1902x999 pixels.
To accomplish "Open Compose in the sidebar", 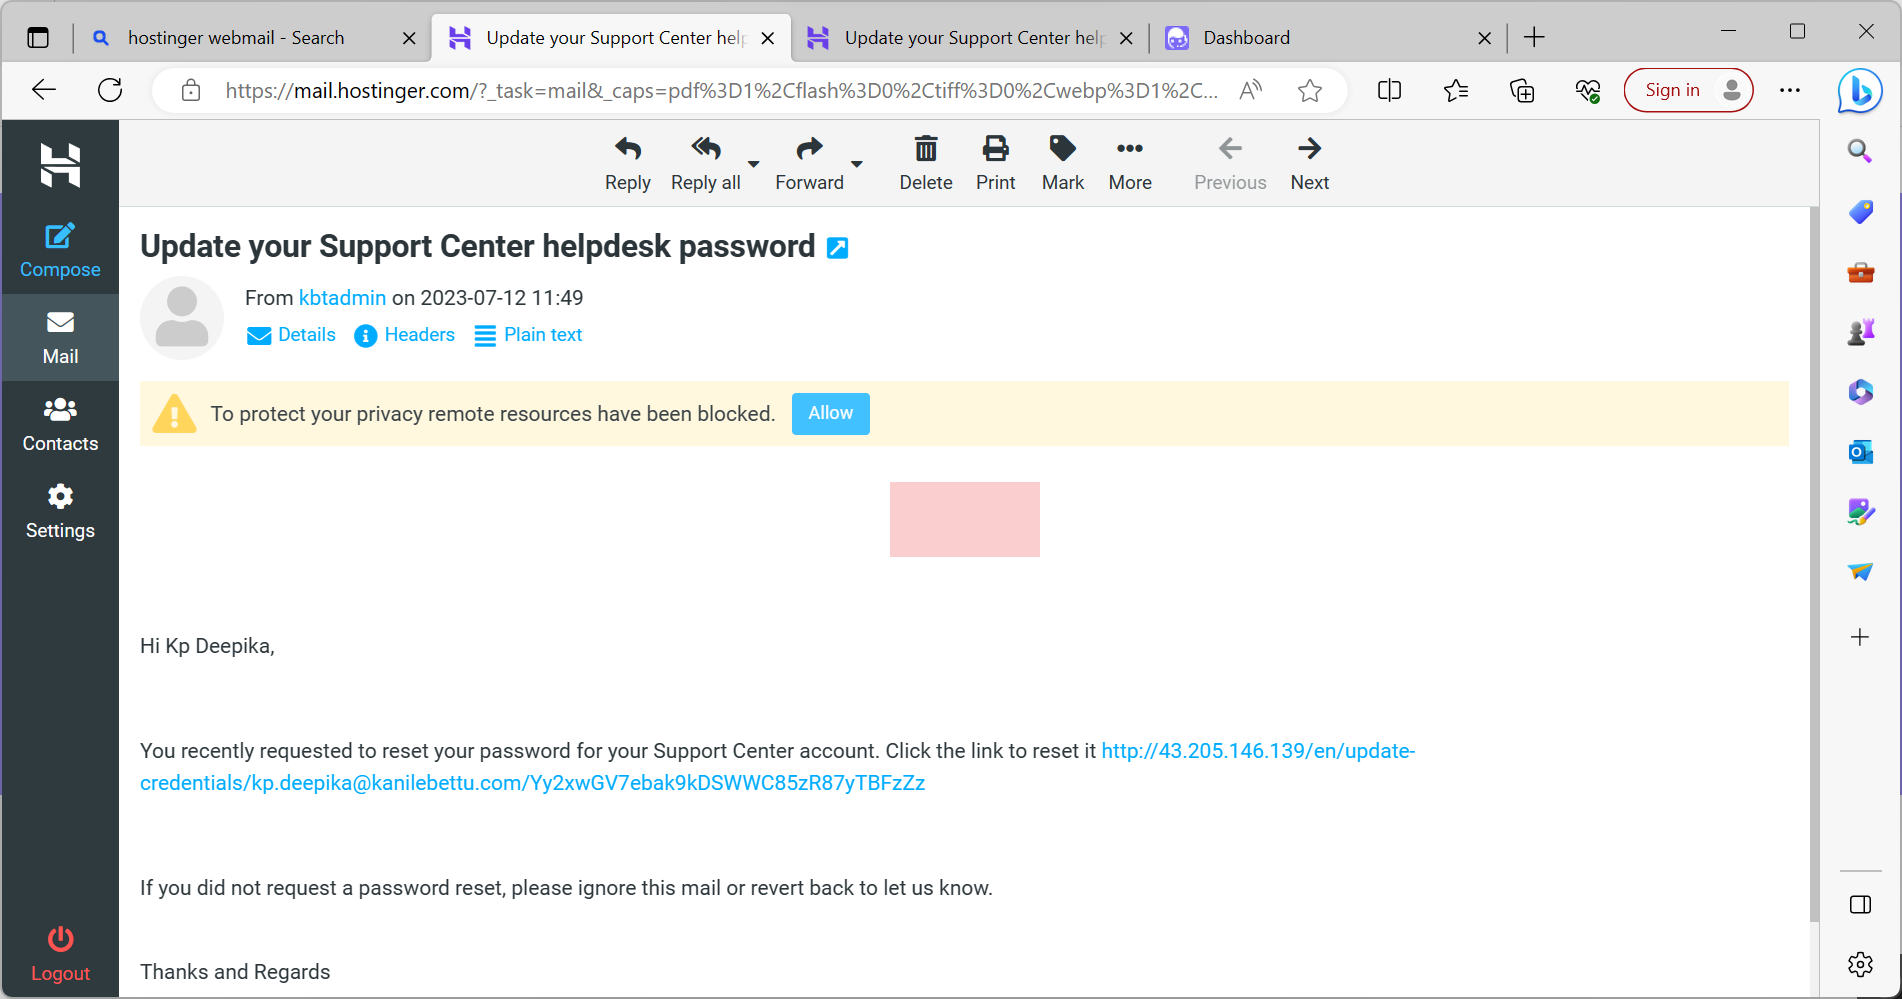I will pyautogui.click(x=60, y=250).
